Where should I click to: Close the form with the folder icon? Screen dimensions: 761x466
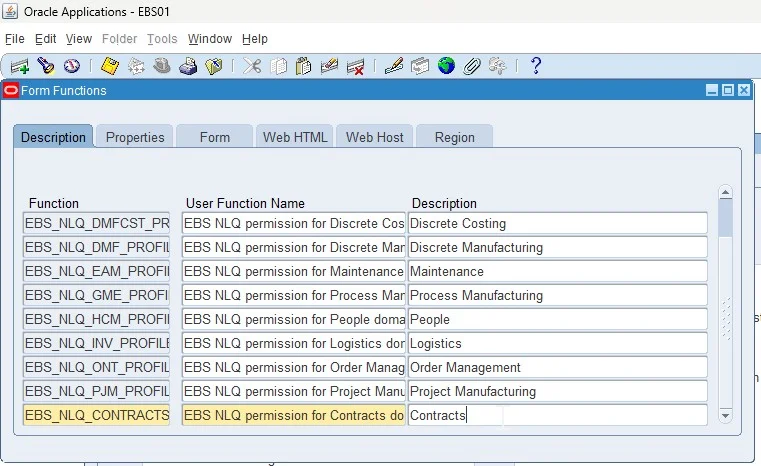click(214, 66)
